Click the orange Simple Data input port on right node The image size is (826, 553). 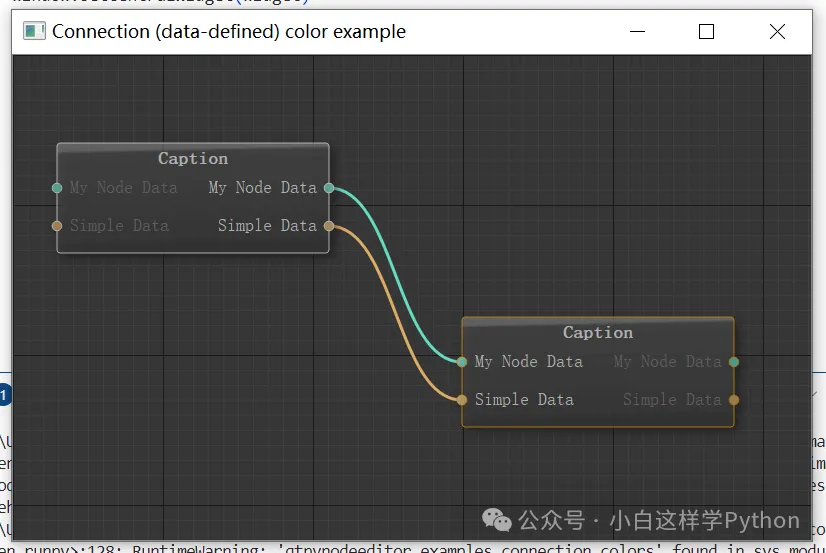(462, 400)
